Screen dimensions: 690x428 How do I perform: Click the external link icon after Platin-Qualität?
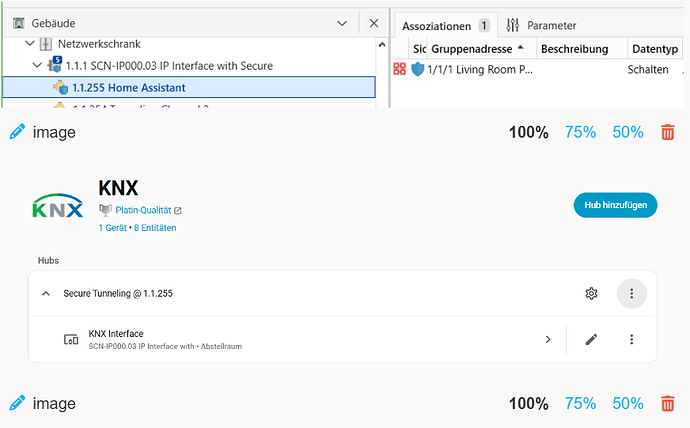click(178, 211)
